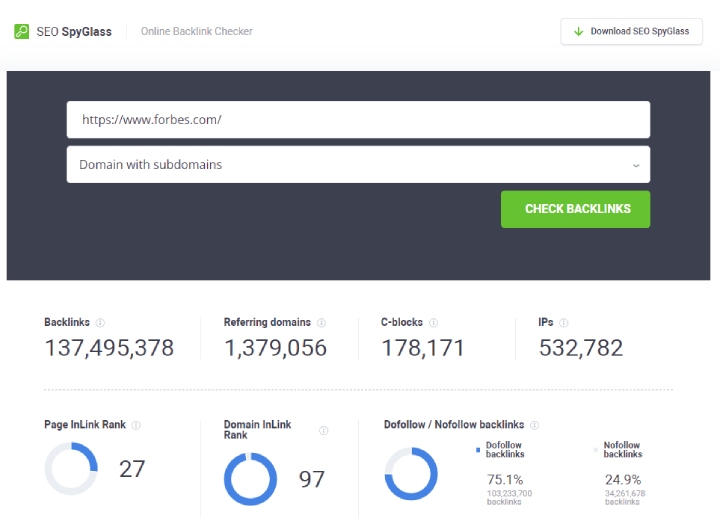The image size is (720, 521).
Task: Focus the URL input containing forbes.com
Action: (358, 119)
